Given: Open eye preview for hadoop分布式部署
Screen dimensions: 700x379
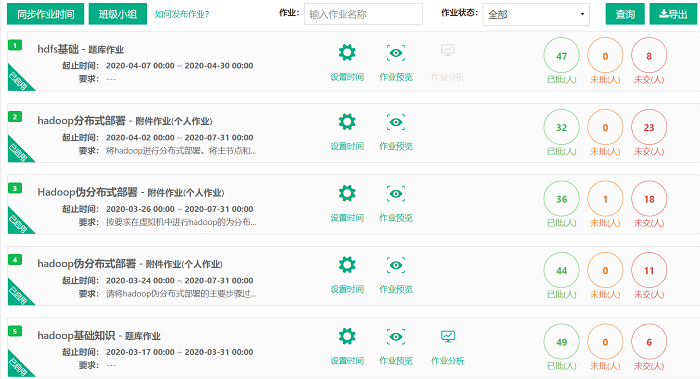Looking at the screenshot, I should (396, 122).
